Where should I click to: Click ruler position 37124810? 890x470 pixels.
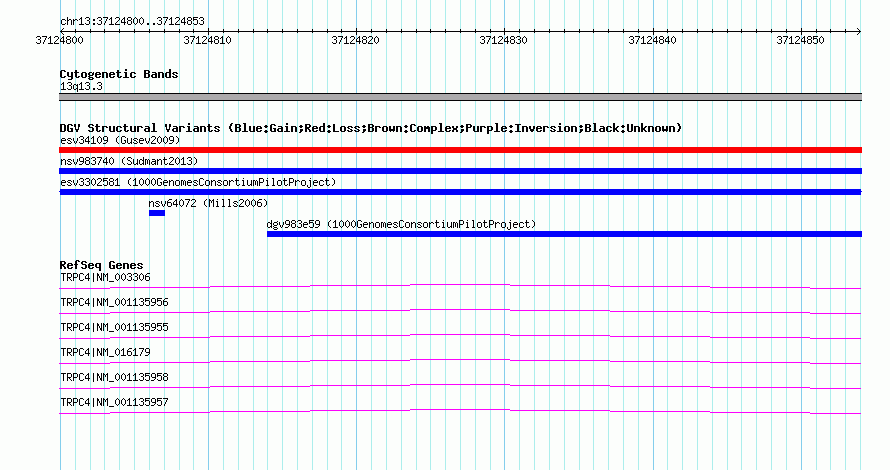coord(207,40)
